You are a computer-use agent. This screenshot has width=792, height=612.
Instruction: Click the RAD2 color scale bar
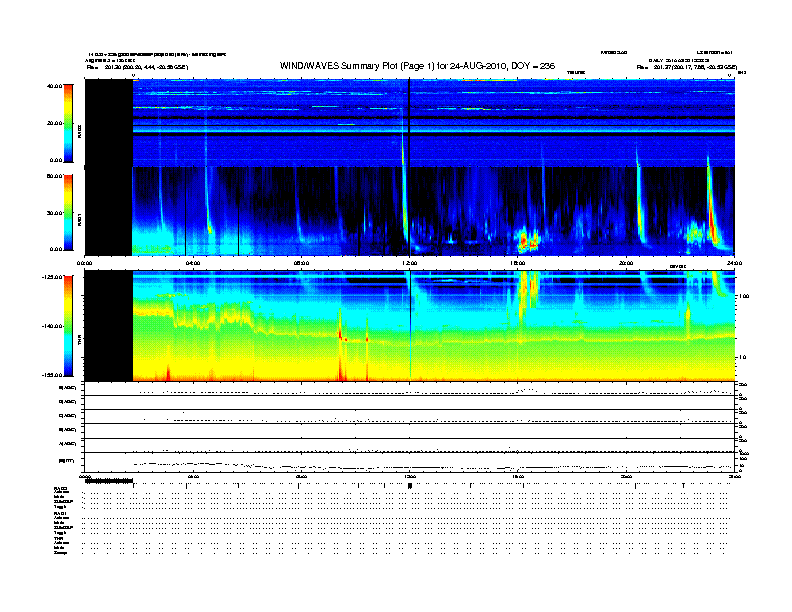coord(68,124)
